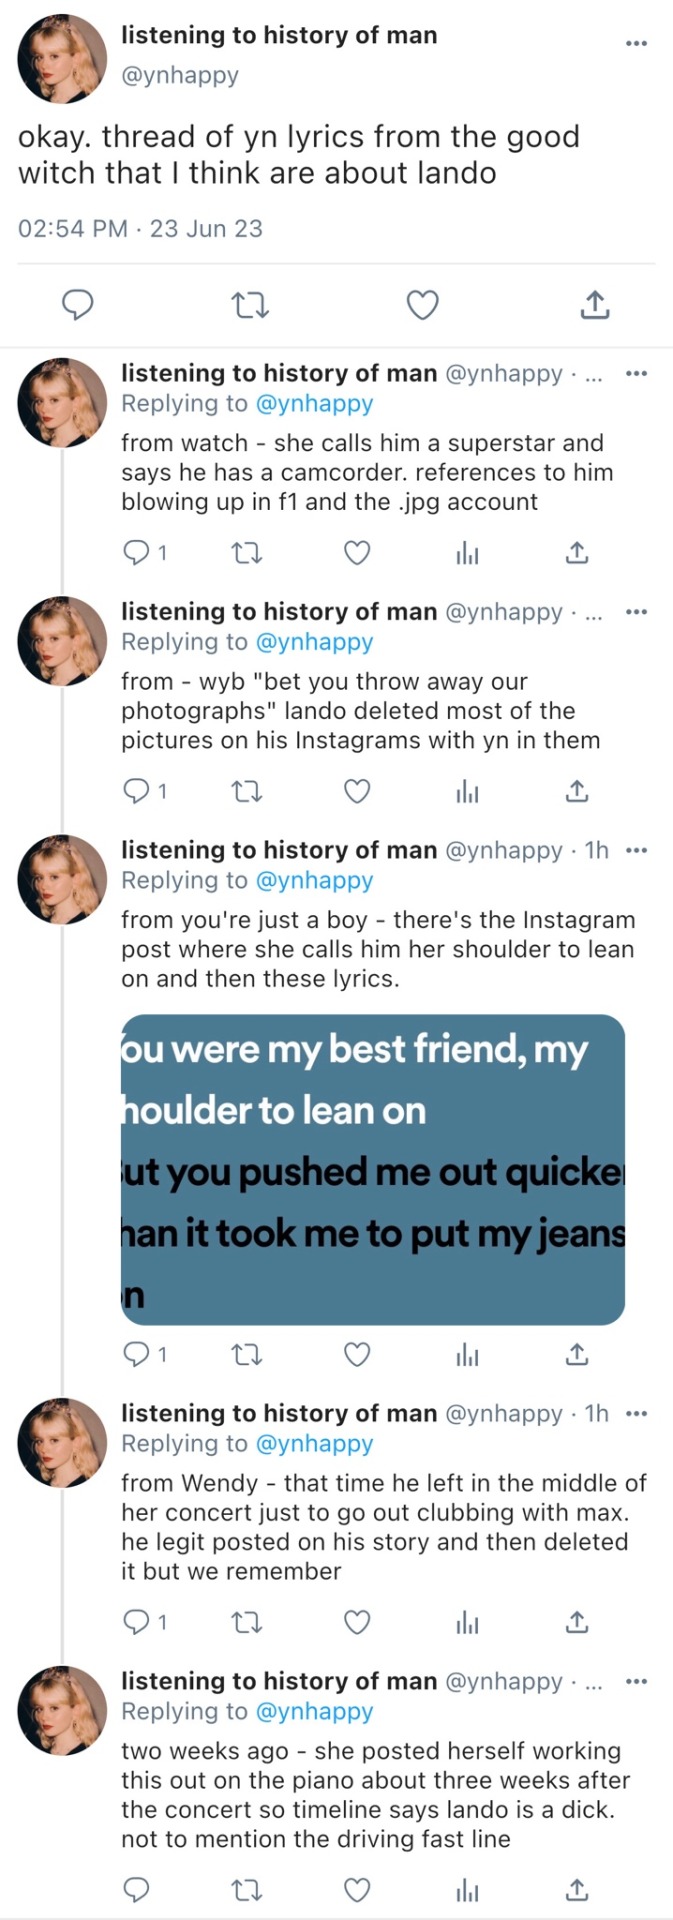Reply to the 'from watch' tweet

[x=136, y=552]
